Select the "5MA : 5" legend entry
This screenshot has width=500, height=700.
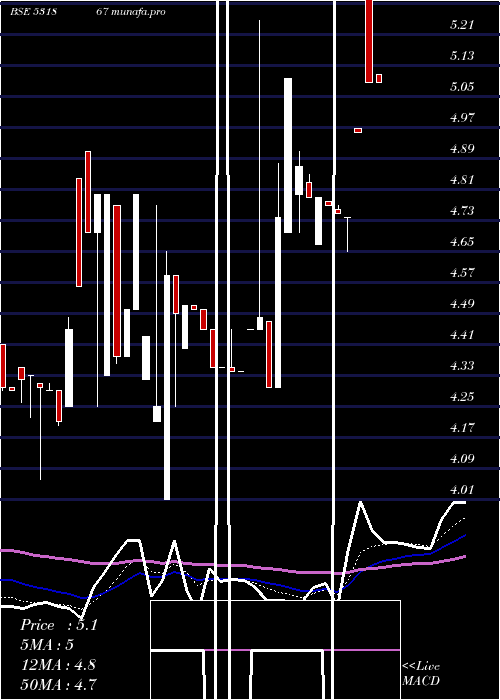click(x=46, y=645)
